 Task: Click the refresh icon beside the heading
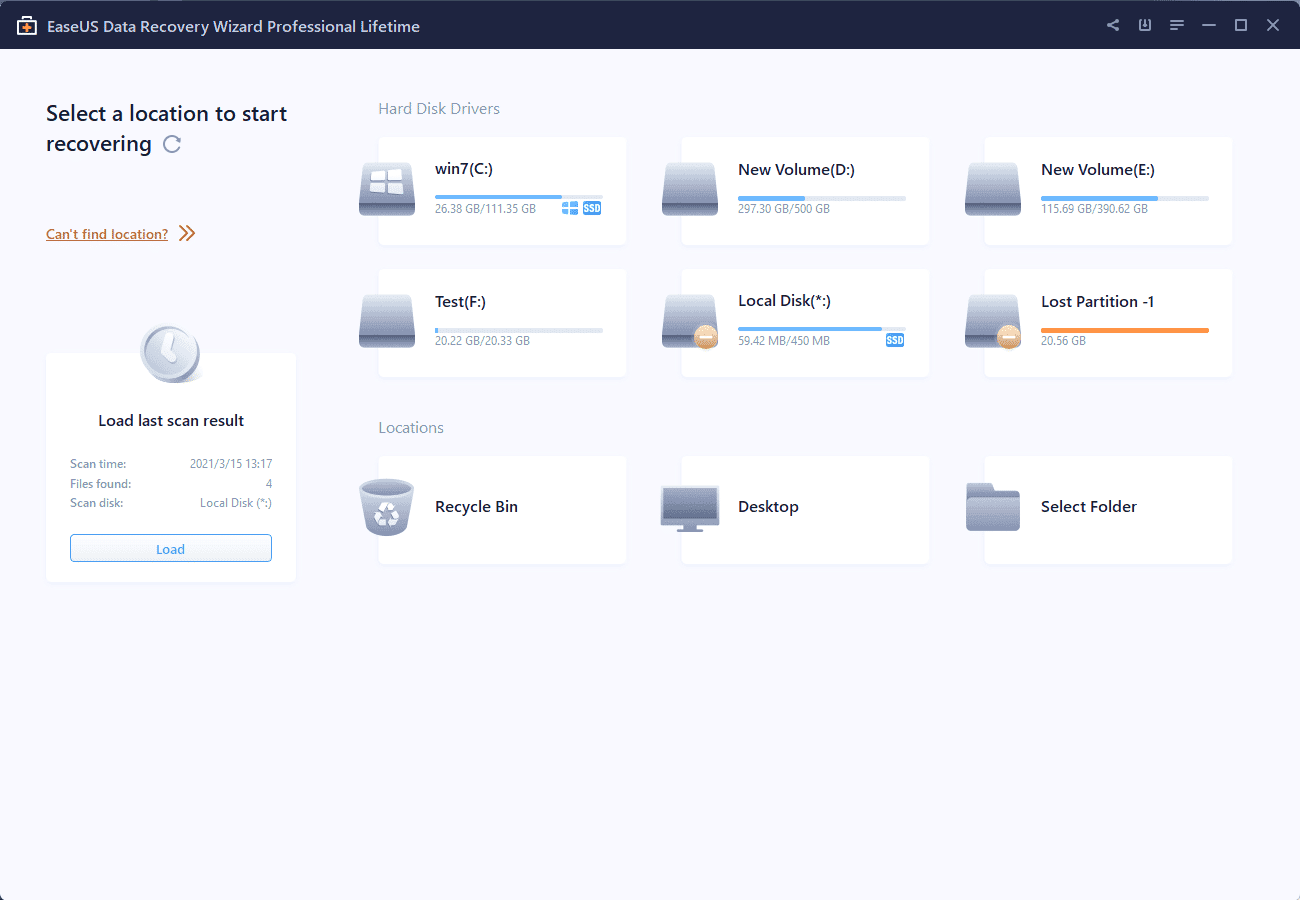coord(171,144)
